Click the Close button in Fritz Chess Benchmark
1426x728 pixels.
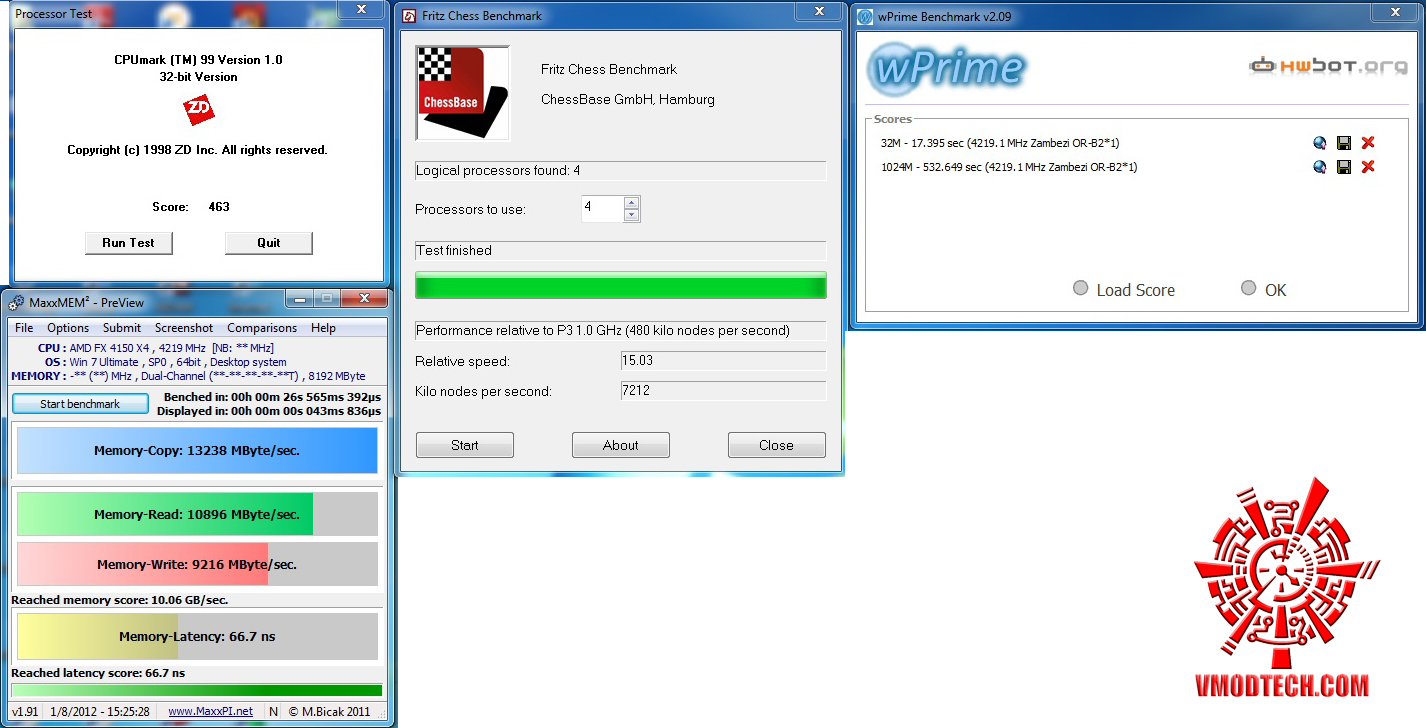pos(776,445)
